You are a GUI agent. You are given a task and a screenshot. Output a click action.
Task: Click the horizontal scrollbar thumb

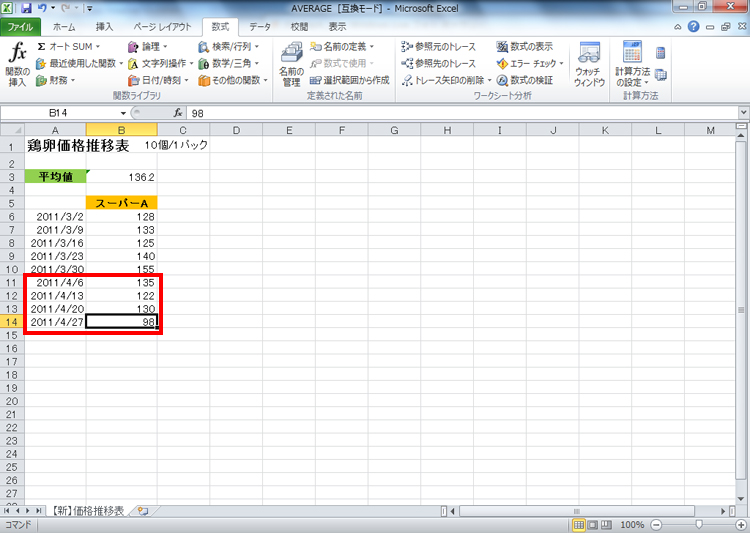577,511
